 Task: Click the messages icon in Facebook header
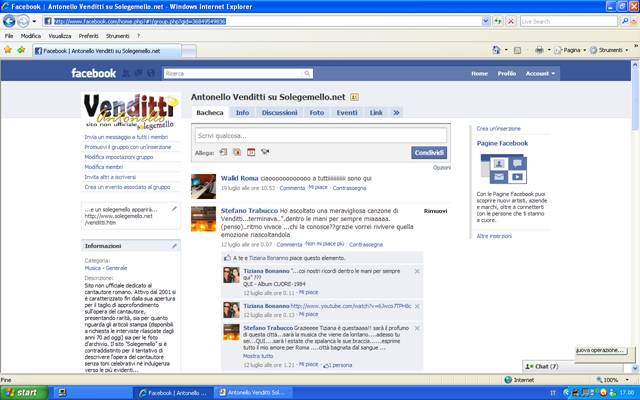pos(138,73)
